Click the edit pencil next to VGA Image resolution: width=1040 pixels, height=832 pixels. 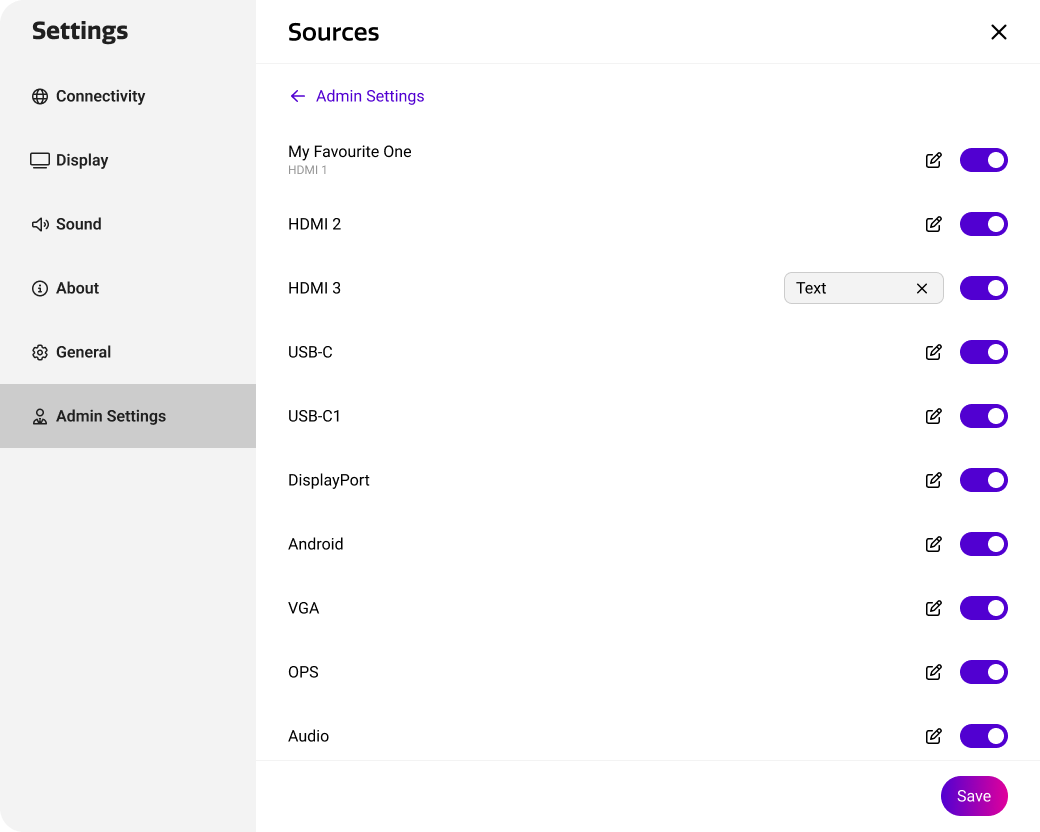tap(933, 608)
